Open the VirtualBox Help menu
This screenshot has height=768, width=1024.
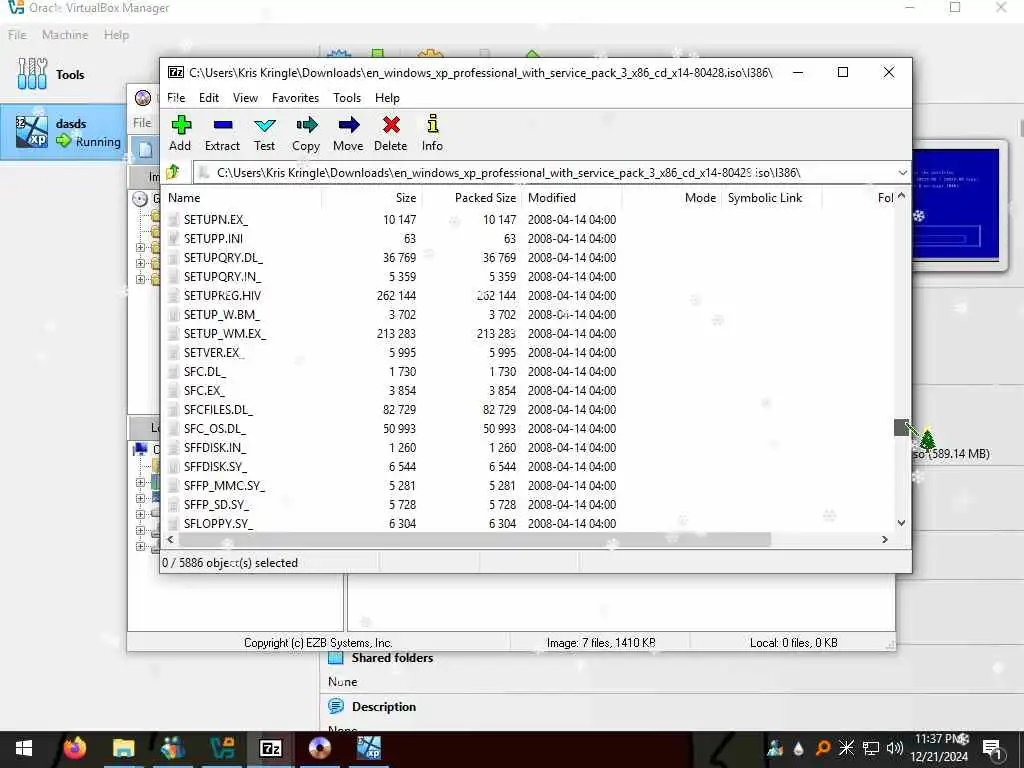pos(116,35)
